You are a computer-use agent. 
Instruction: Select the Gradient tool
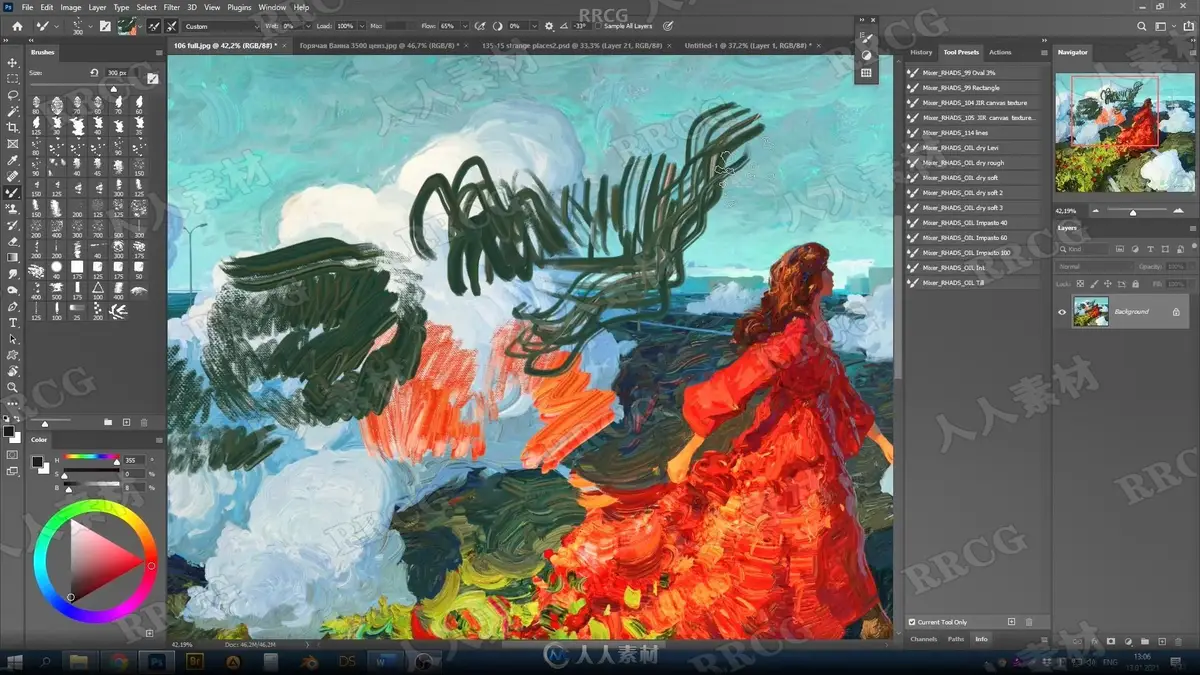[x=13, y=257]
